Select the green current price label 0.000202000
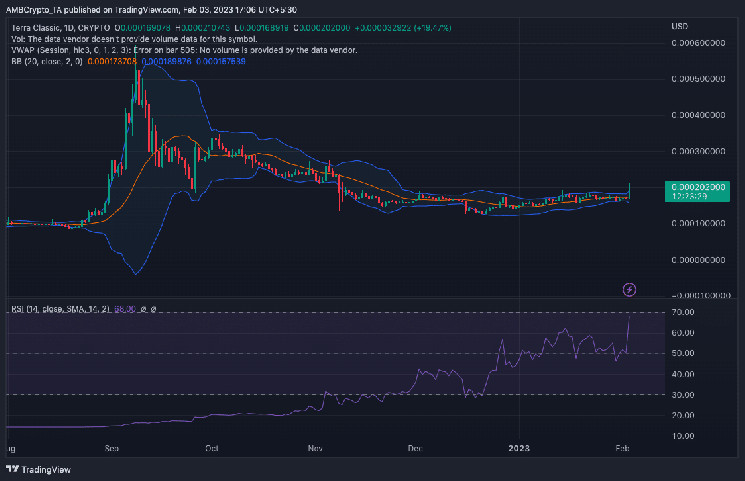745x481 pixels. (x=697, y=191)
